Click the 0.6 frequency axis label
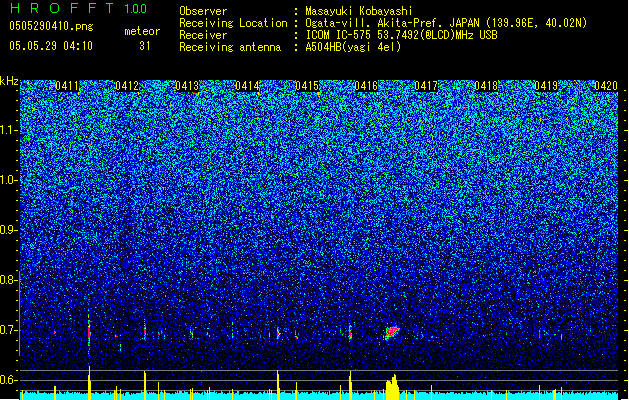This screenshot has height=400, width=629. pyautogui.click(x=8, y=380)
